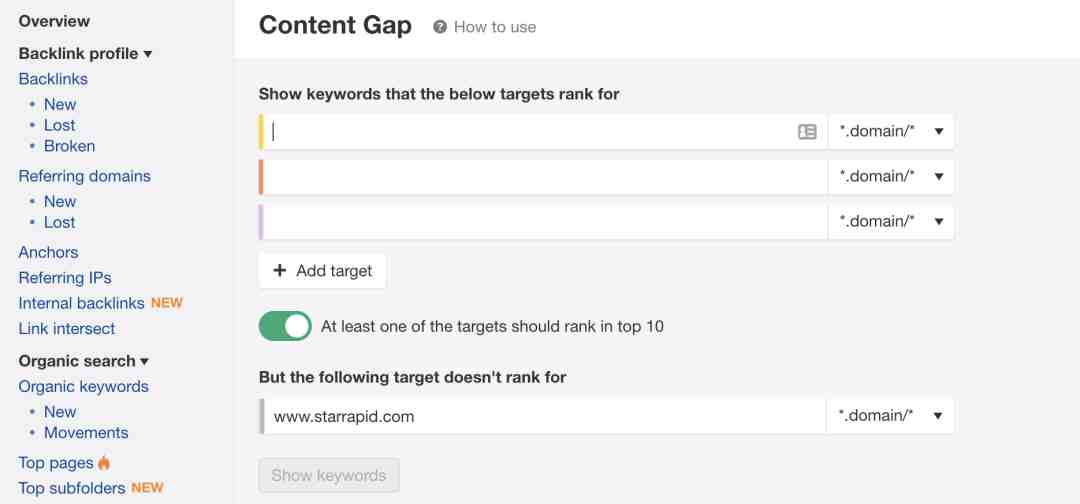Image resolution: width=1080 pixels, height=504 pixels.
Task: Go to Overview in the sidebar
Action: (x=54, y=21)
